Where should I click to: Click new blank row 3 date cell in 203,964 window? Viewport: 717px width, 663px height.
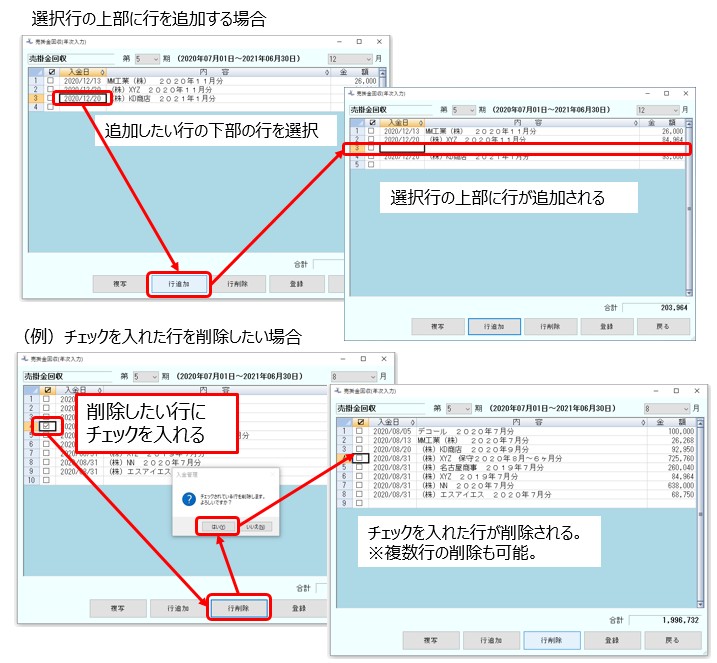[402, 148]
